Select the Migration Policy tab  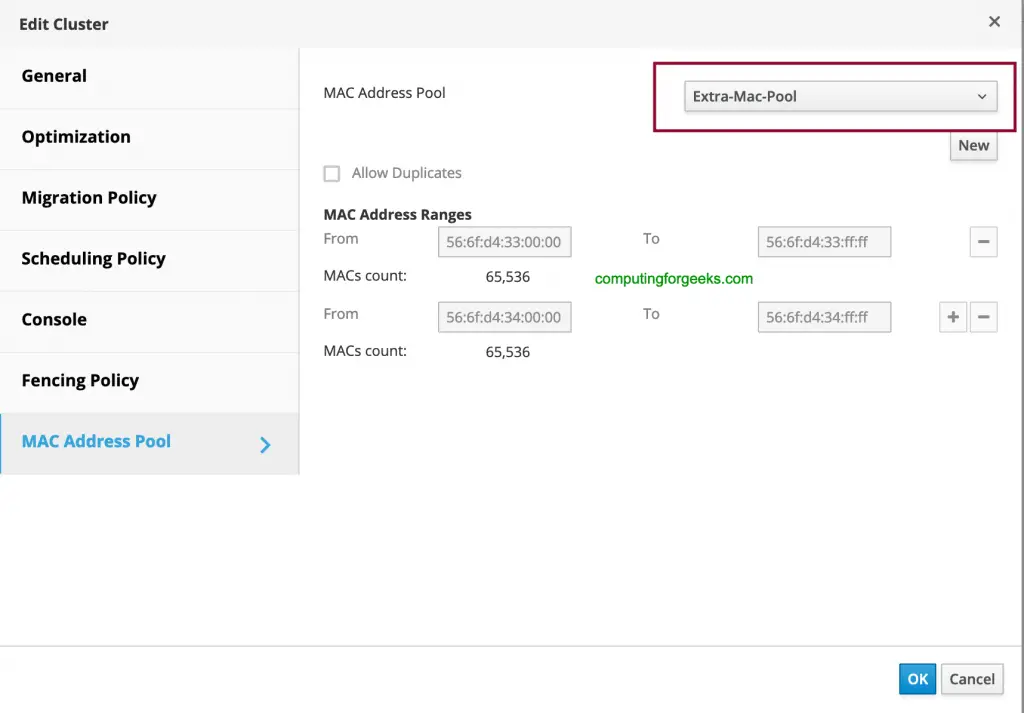tap(150, 198)
